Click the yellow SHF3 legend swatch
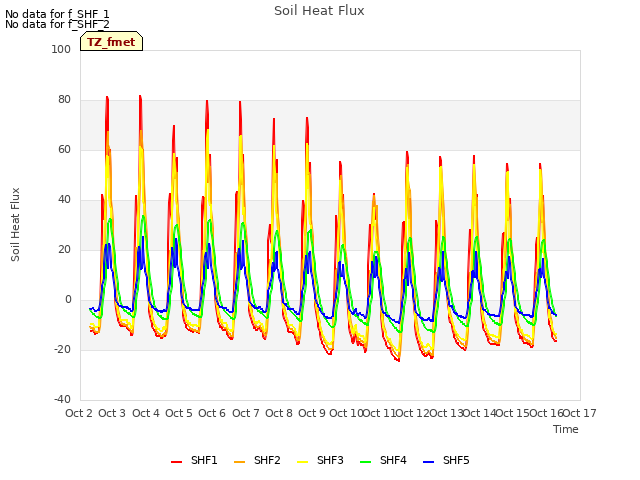Image resolution: width=640 pixels, height=480 pixels. (x=302, y=462)
